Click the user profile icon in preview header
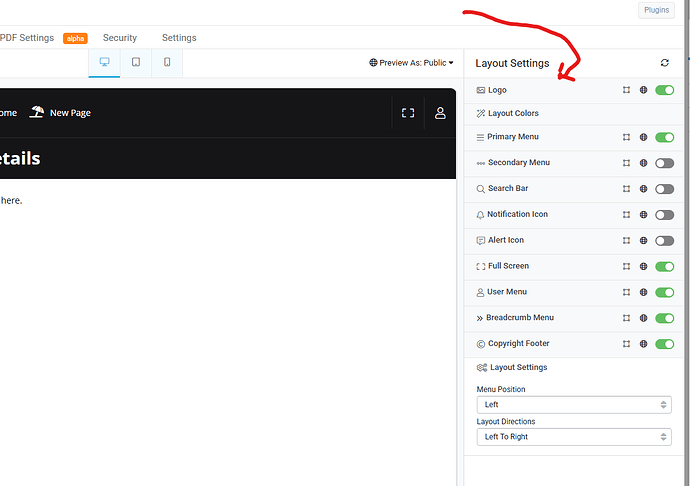The height and width of the screenshot is (486, 690). (x=440, y=113)
